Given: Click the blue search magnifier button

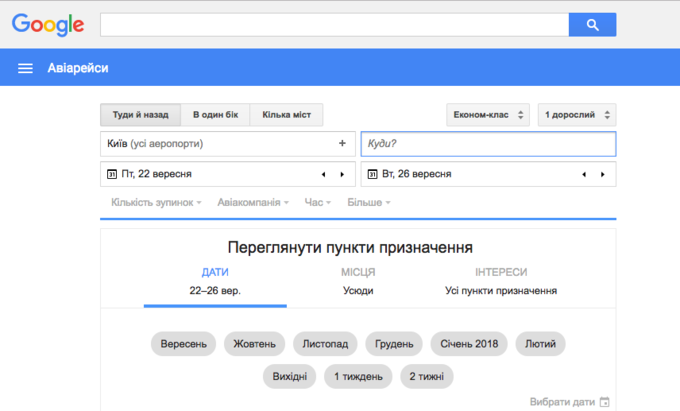Looking at the screenshot, I should click(x=592, y=25).
